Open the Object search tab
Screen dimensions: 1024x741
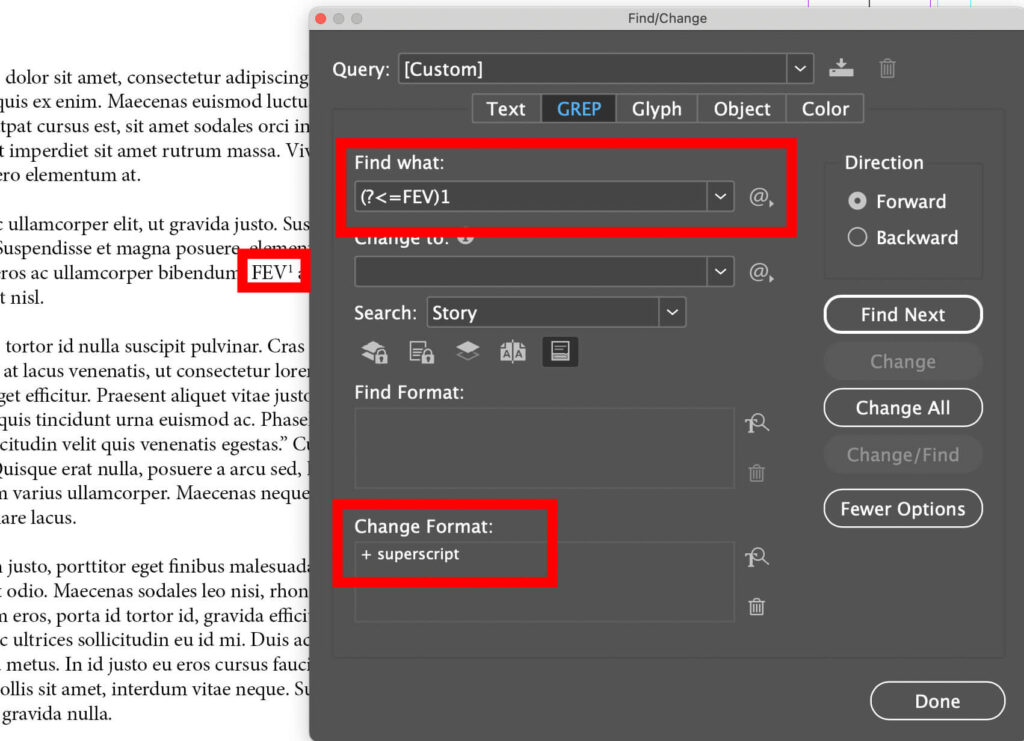click(741, 108)
